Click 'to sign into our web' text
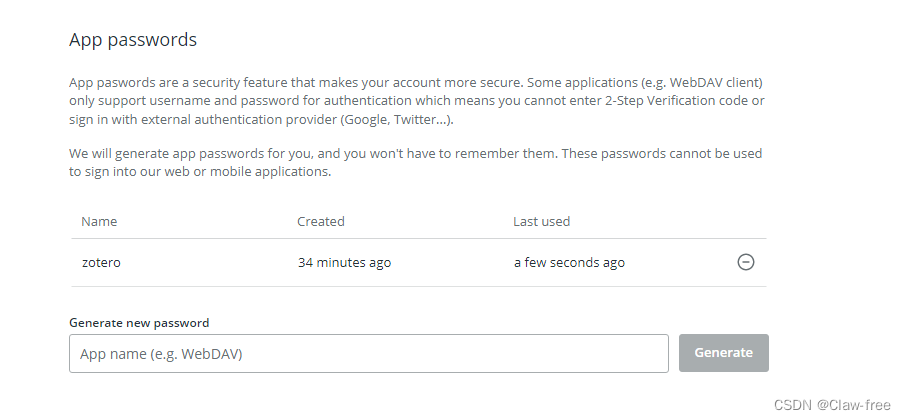This screenshot has height=420, width=906. (129, 172)
